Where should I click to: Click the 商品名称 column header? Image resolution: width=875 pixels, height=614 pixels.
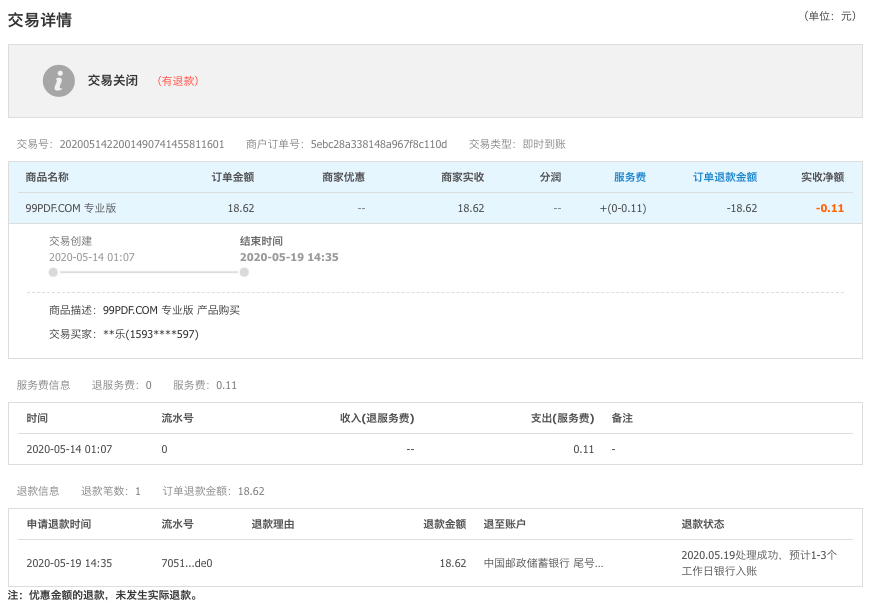click(x=47, y=178)
